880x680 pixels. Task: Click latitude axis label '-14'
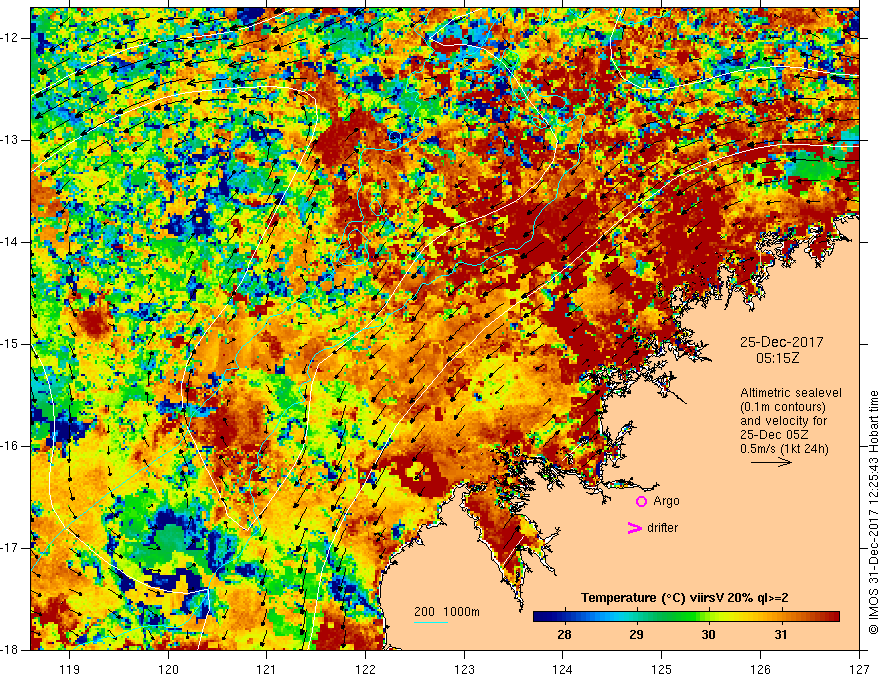pos(10,242)
